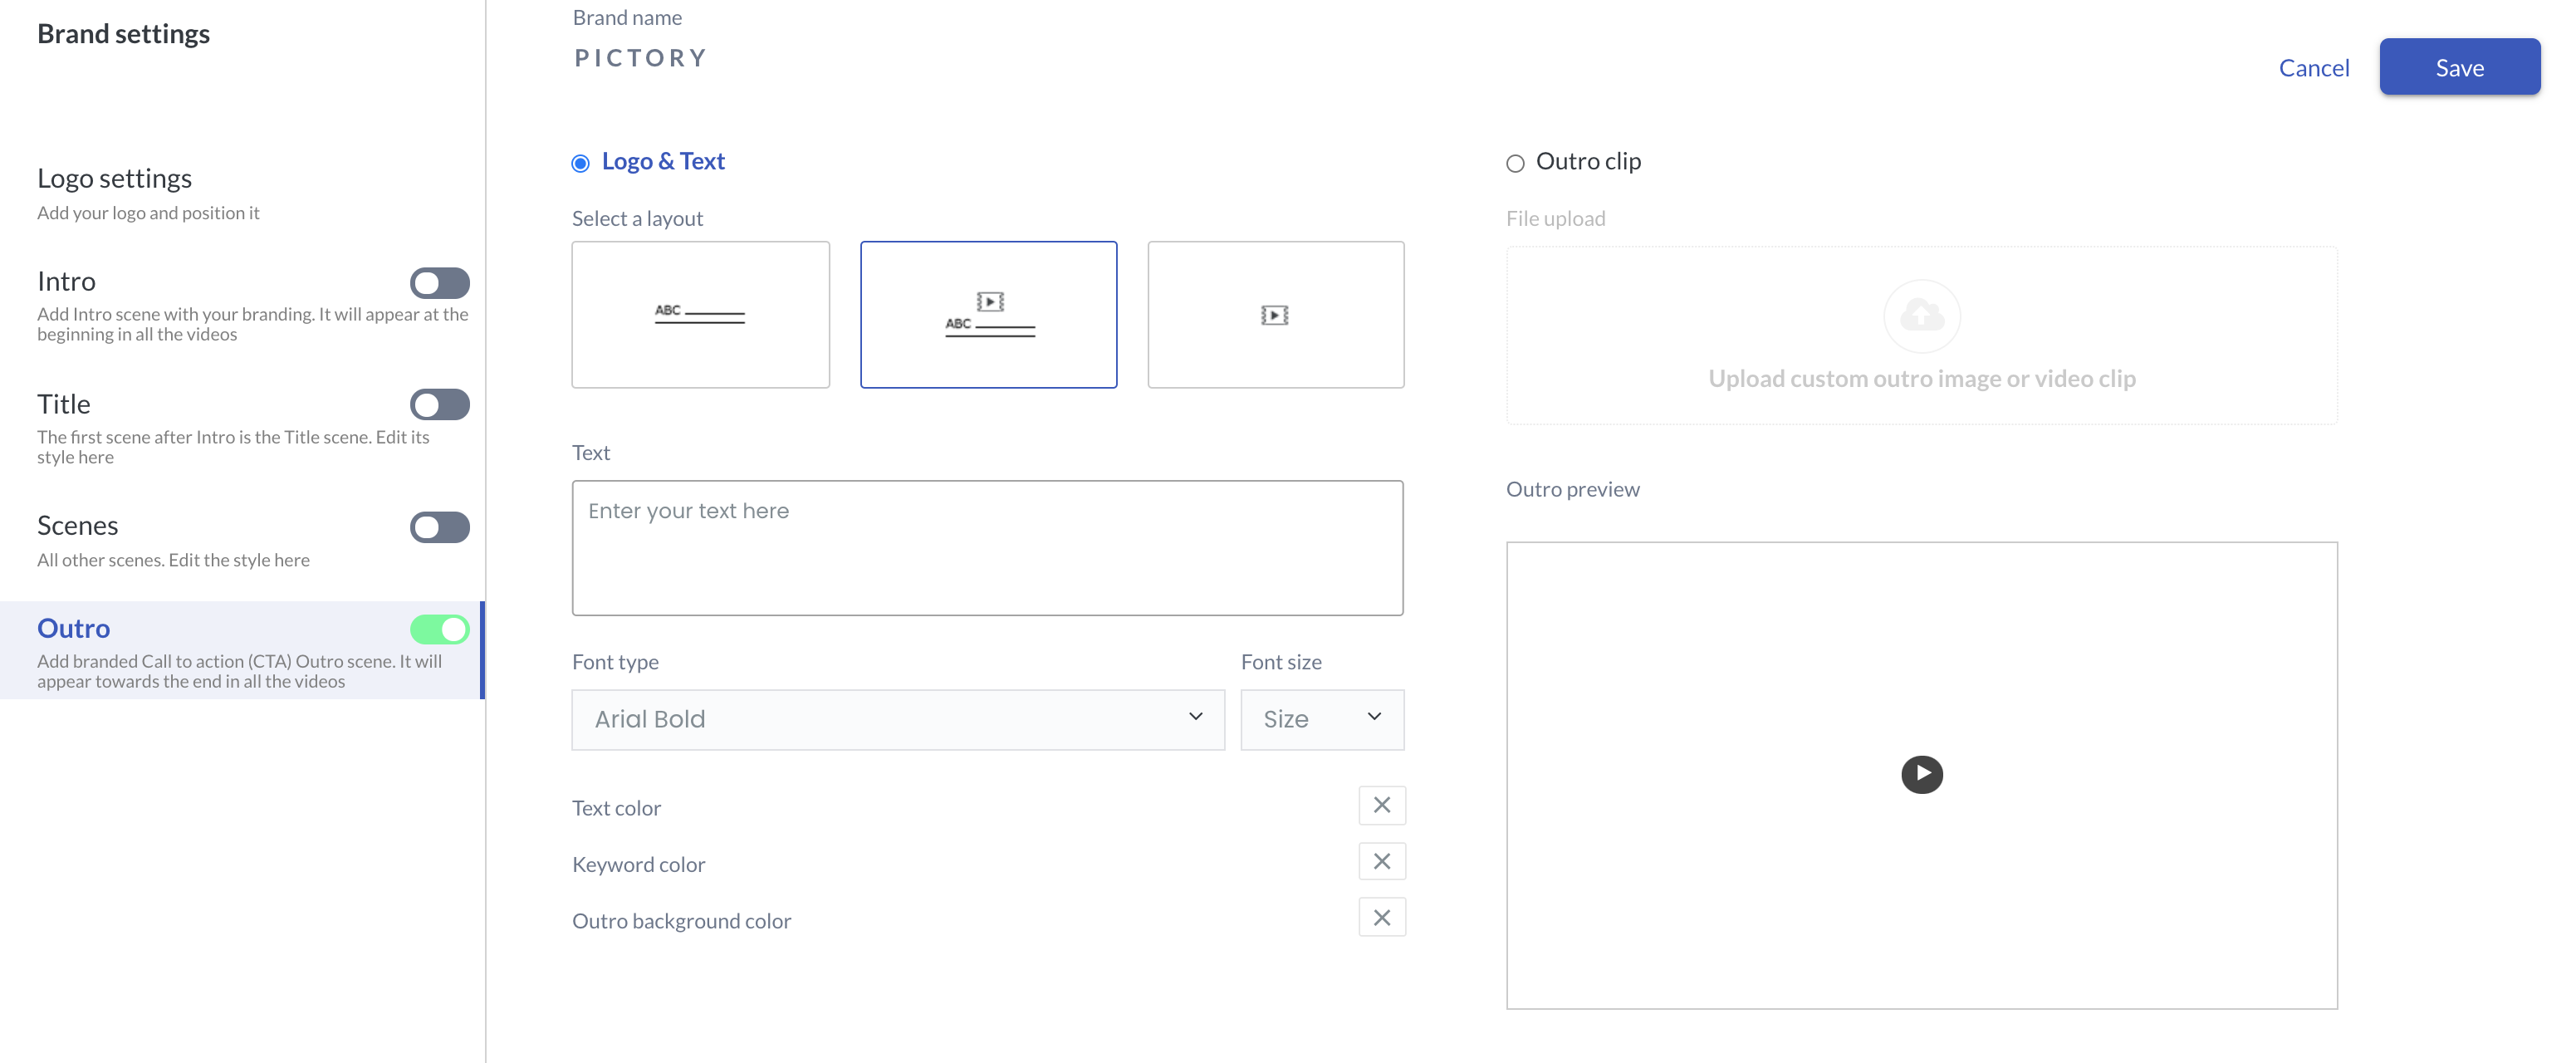Choose the Logo & Text radio option
Image resolution: width=2576 pixels, height=1063 pixels.
tap(580, 163)
